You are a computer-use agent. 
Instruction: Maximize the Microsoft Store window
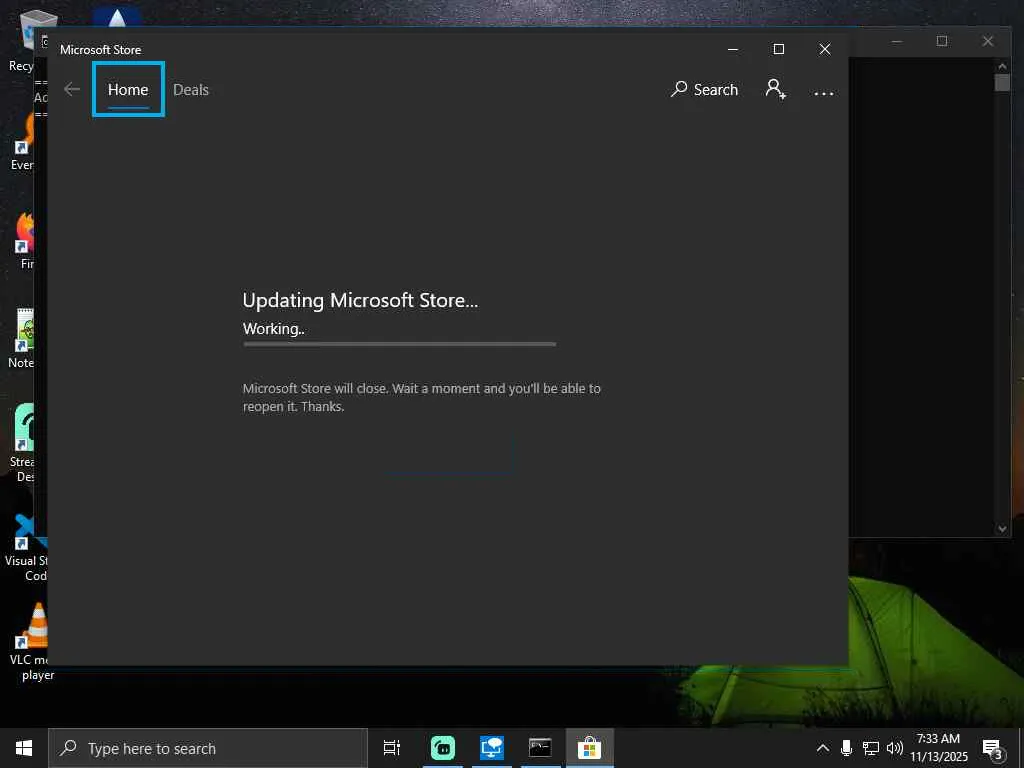click(x=778, y=49)
